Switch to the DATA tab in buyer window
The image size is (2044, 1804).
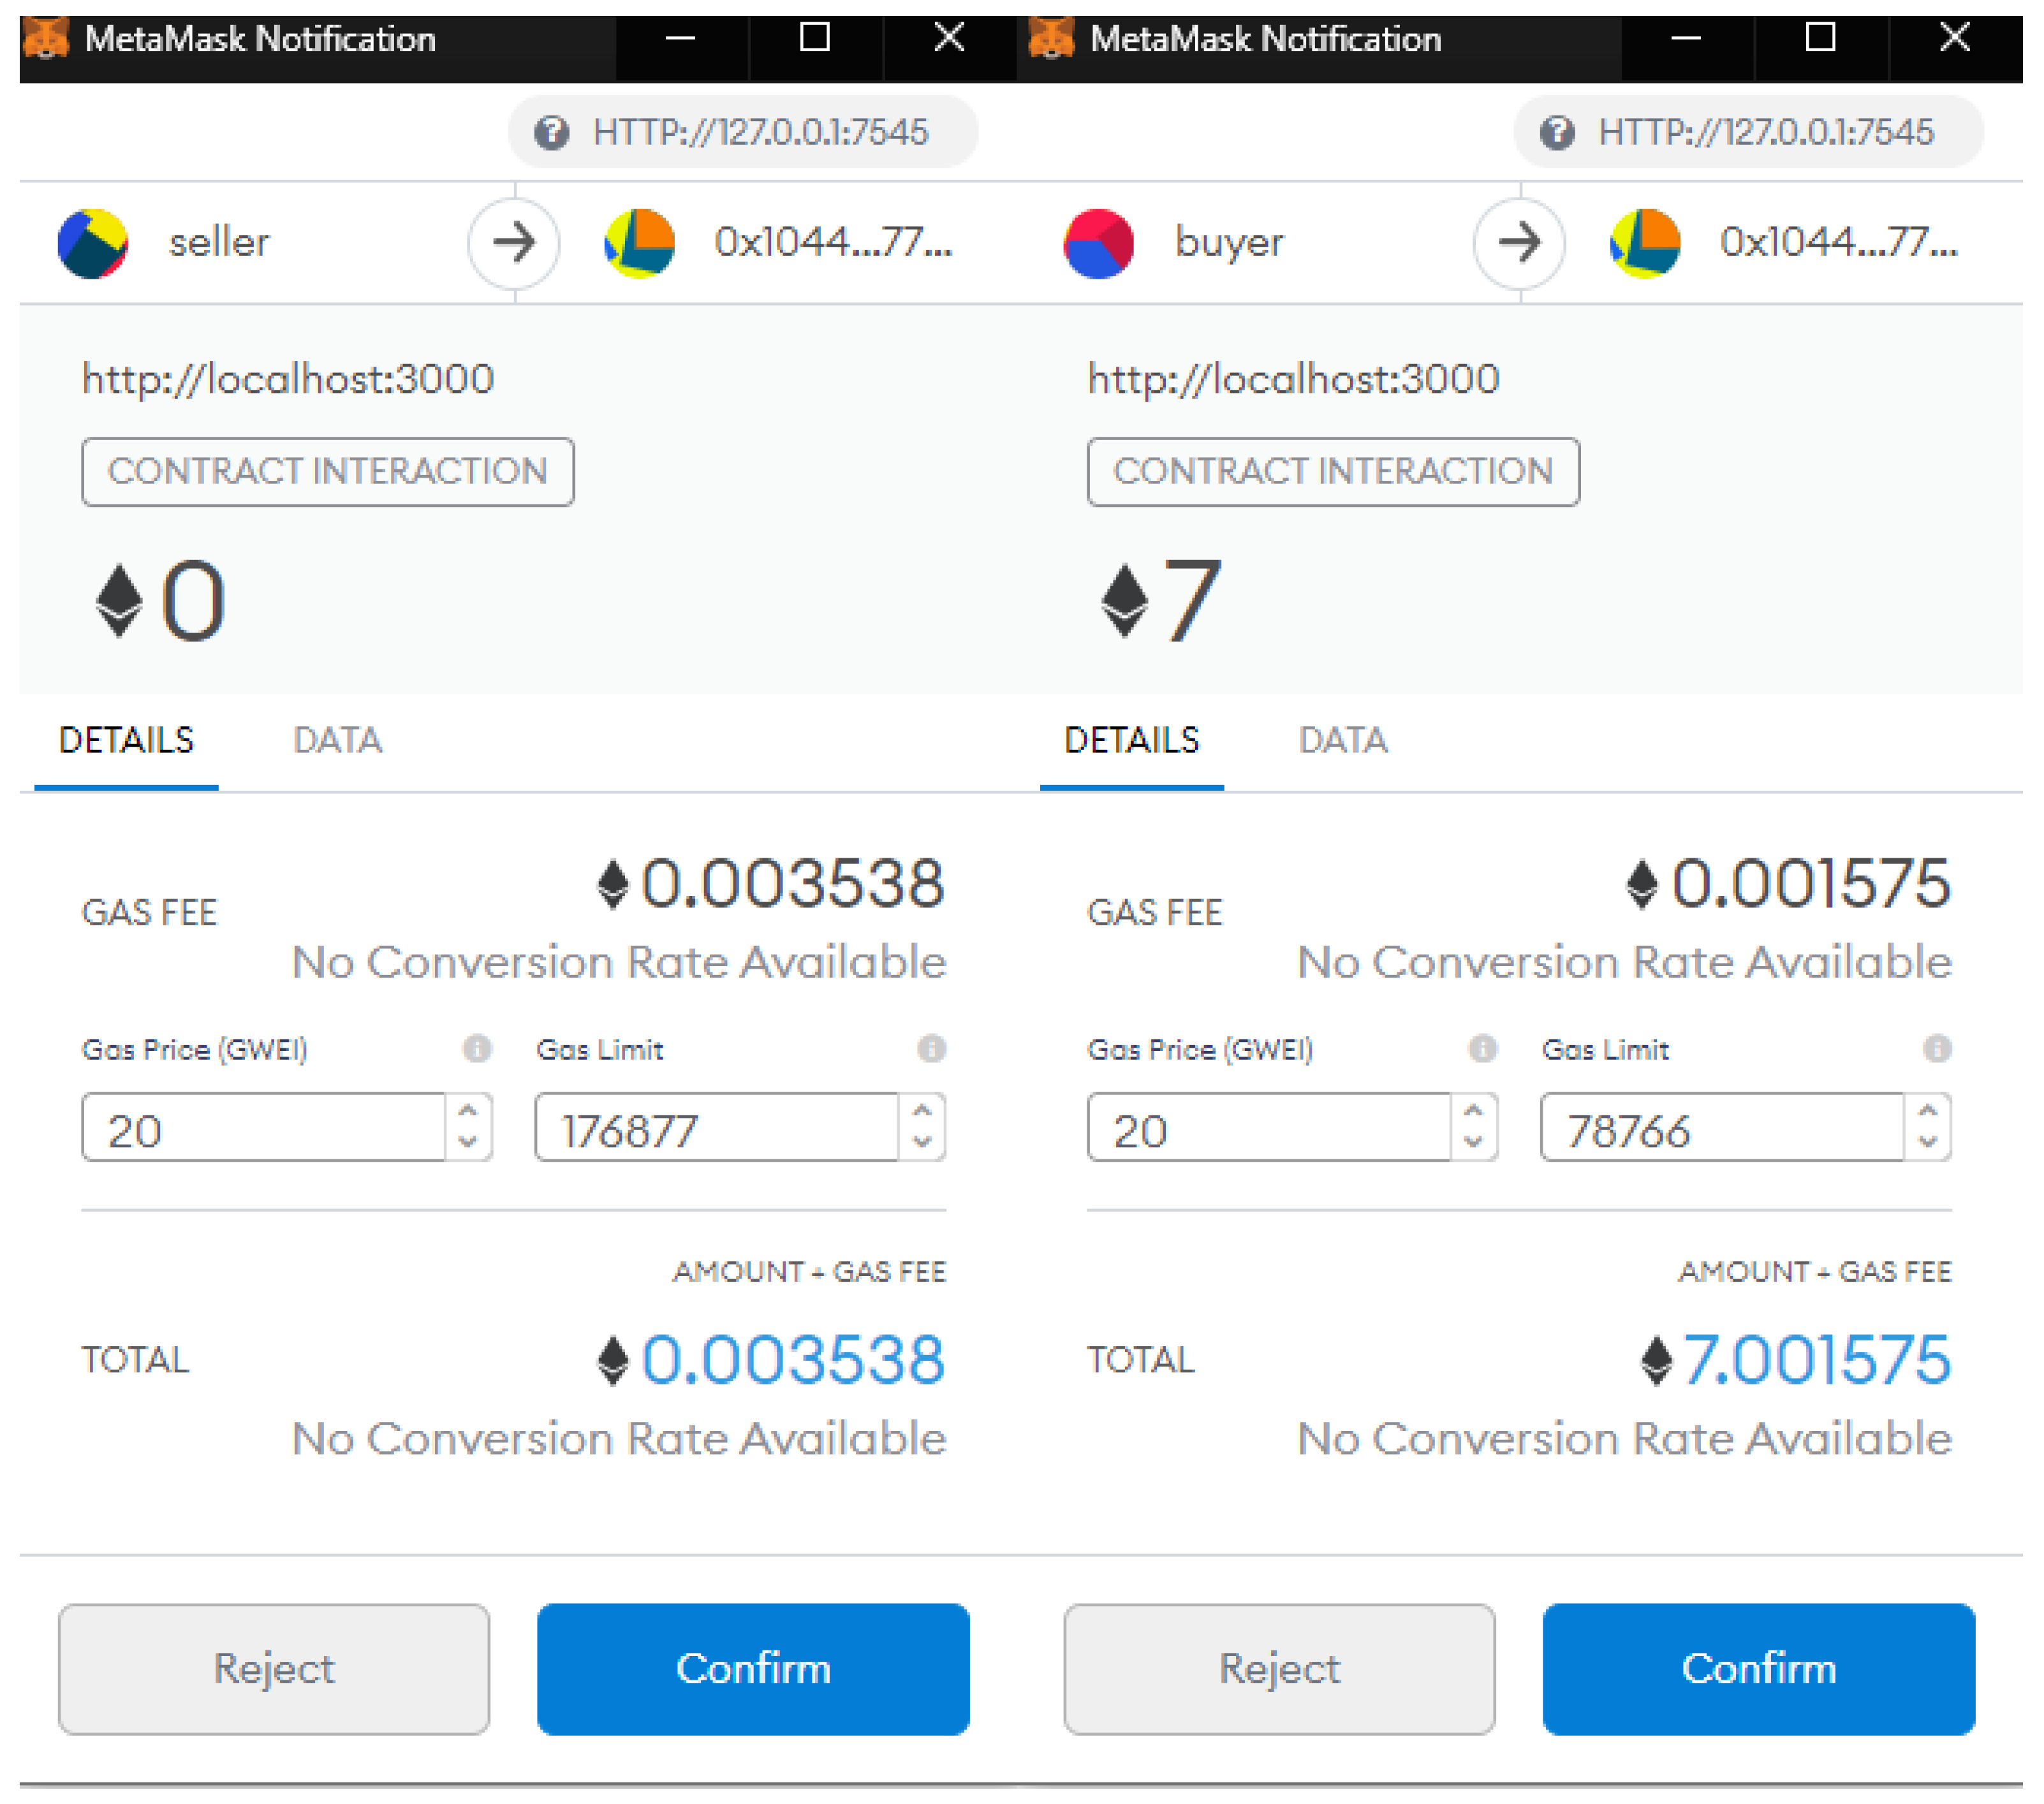pyautogui.click(x=1342, y=740)
